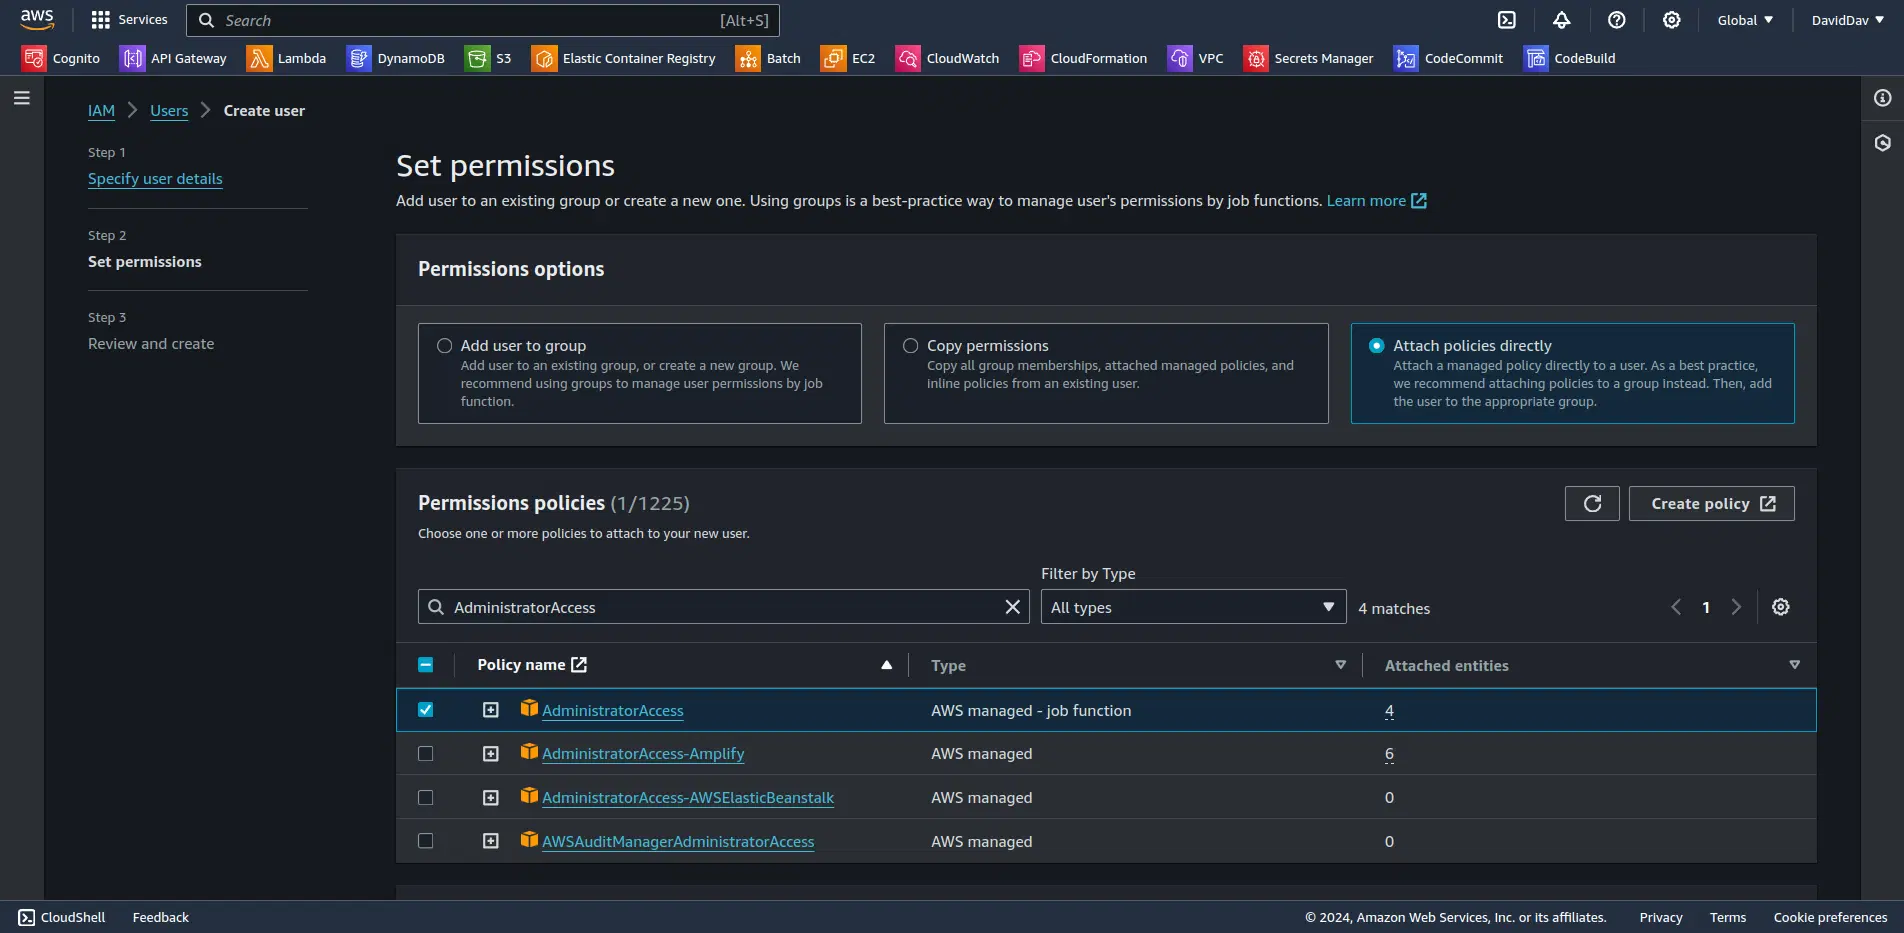The width and height of the screenshot is (1904, 933).
Task: Click the Create policy button
Action: 1711,503
